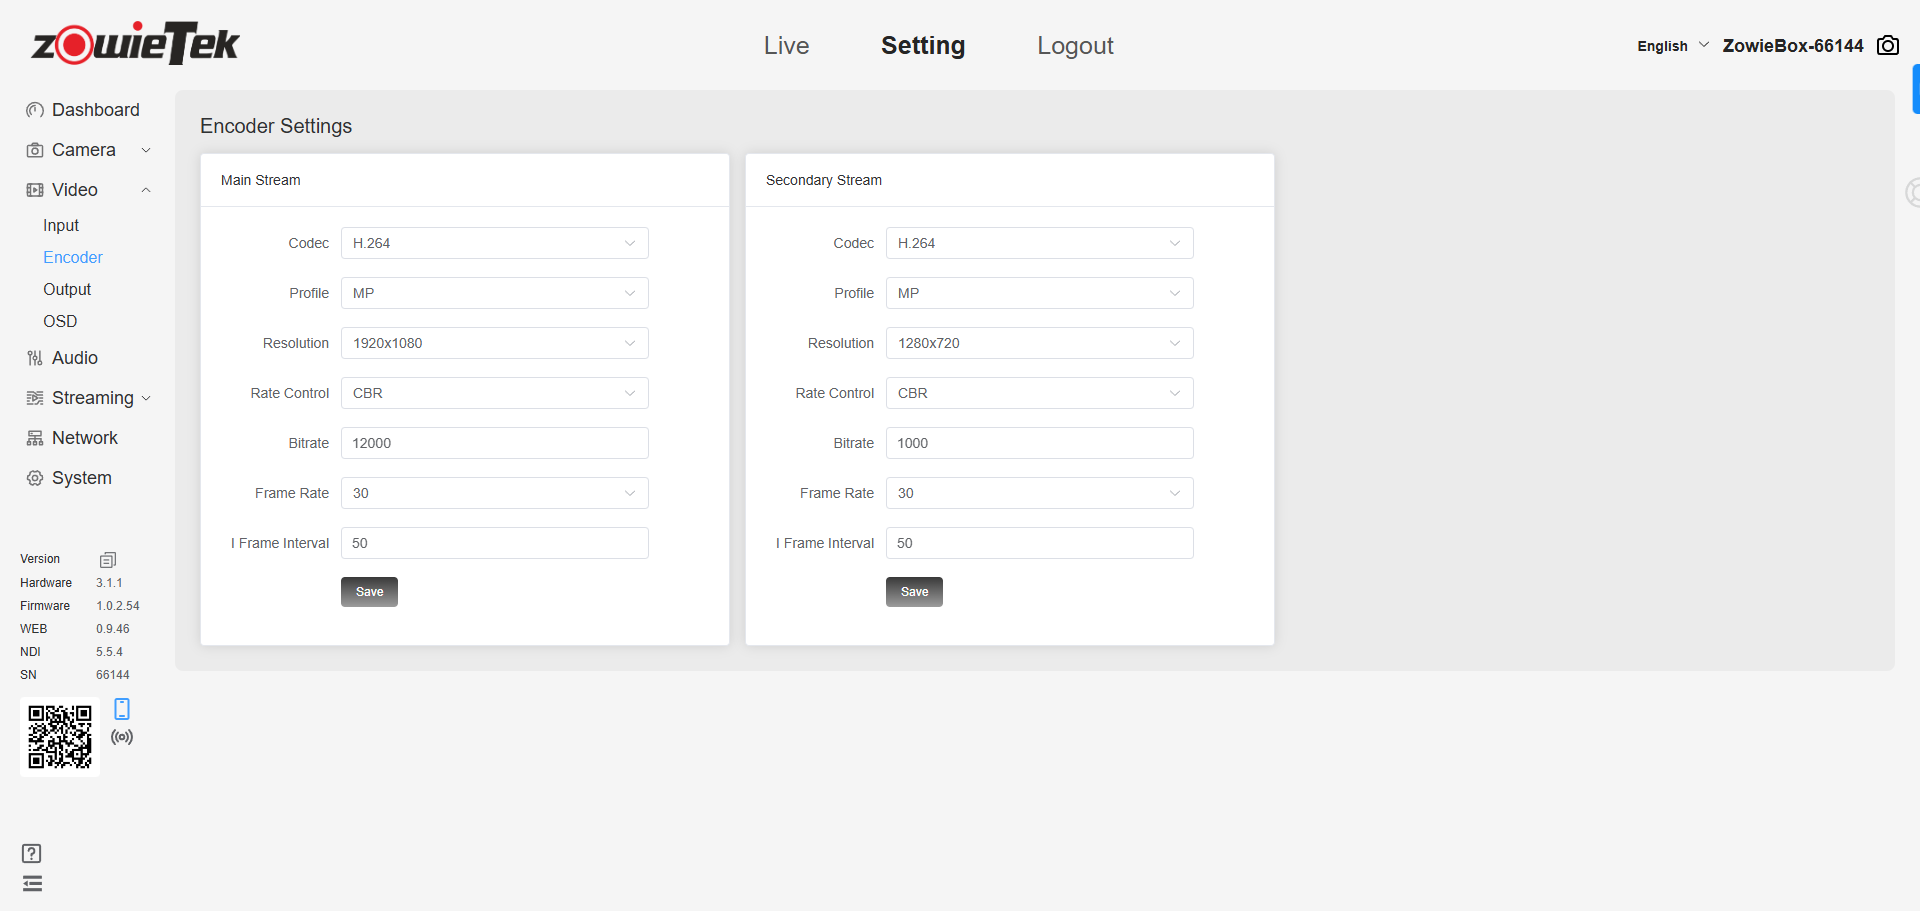Image resolution: width=1920 pixels, height=911 pixels.
Task: Open the Main Stream Rate Control dropdown
Action: (x=494, y=393)
